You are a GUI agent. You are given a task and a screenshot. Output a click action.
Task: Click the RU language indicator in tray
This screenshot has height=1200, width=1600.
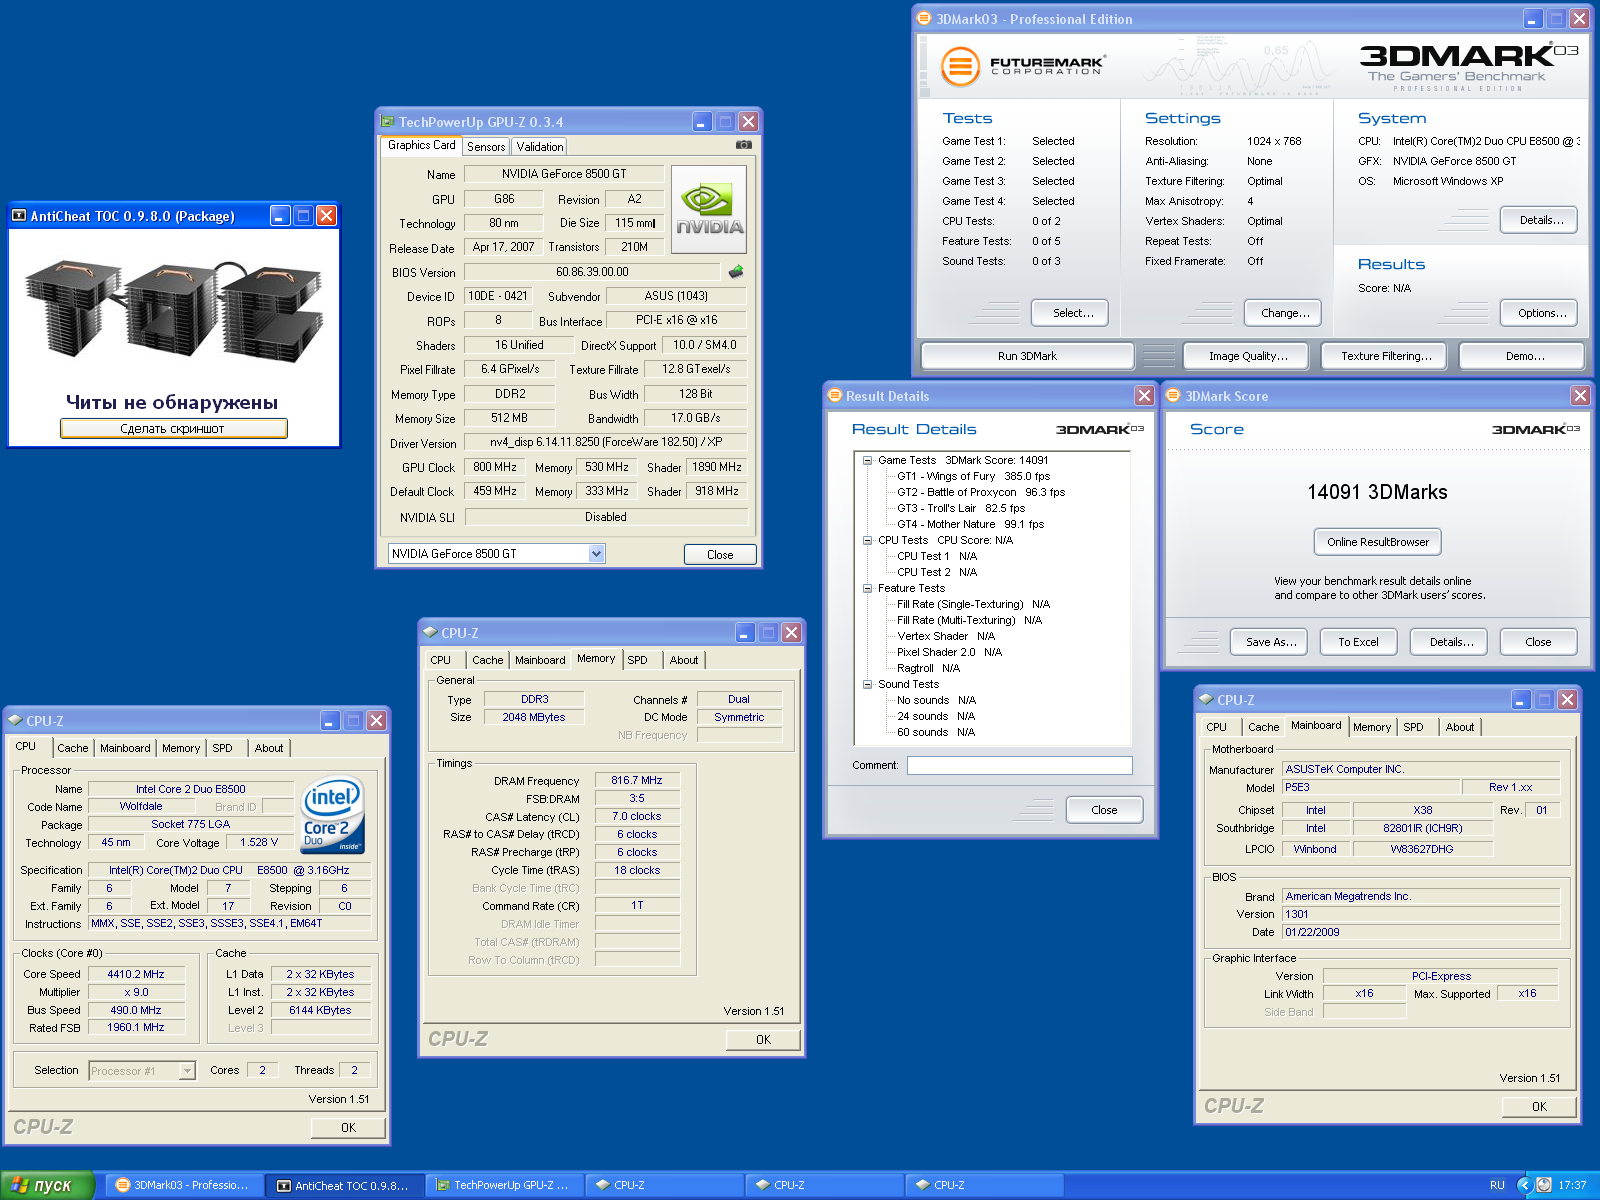(1497, 1185)
